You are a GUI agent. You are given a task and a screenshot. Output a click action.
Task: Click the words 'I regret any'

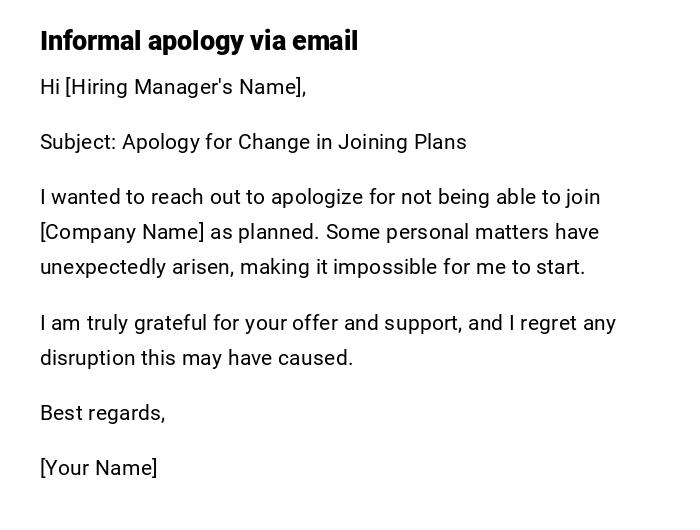[562, 323]
